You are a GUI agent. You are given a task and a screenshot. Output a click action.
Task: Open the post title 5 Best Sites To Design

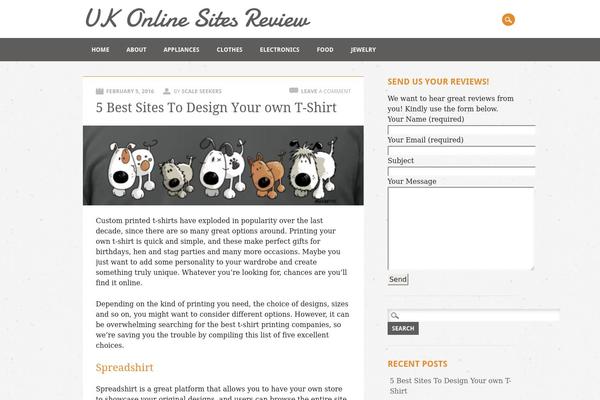pos(216,108)
